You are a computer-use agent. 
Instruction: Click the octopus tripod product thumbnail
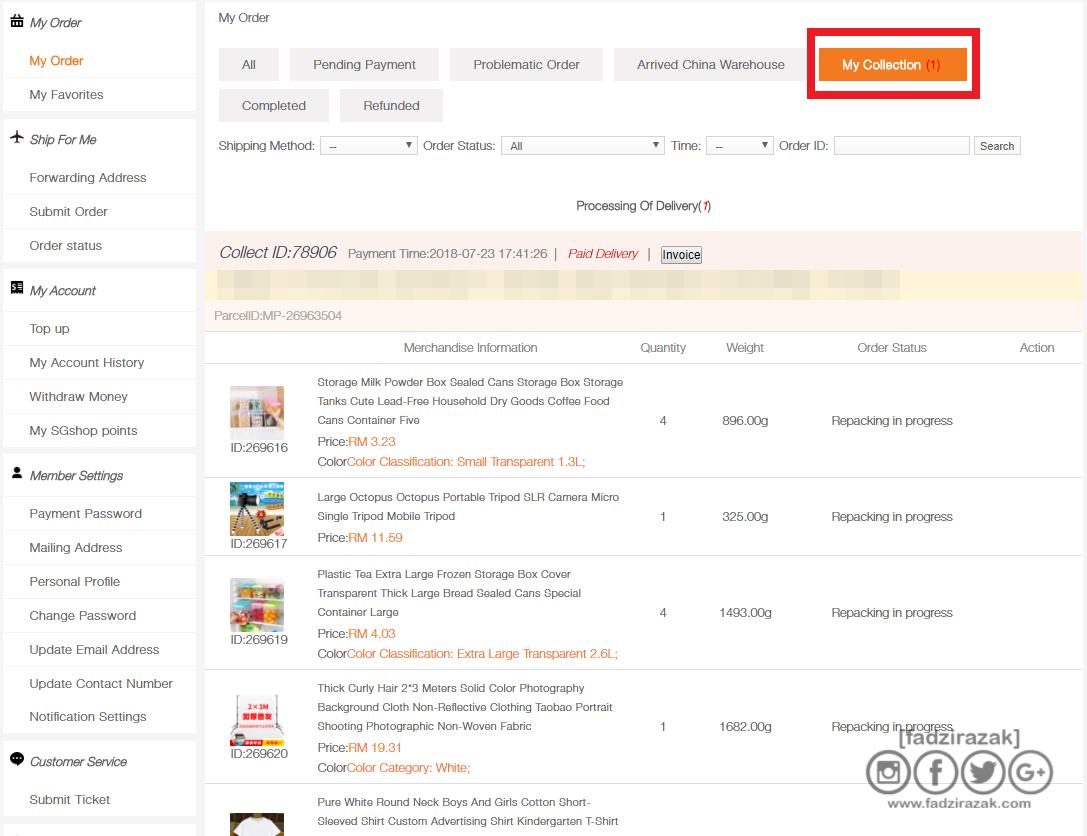[x=257, y=509]
